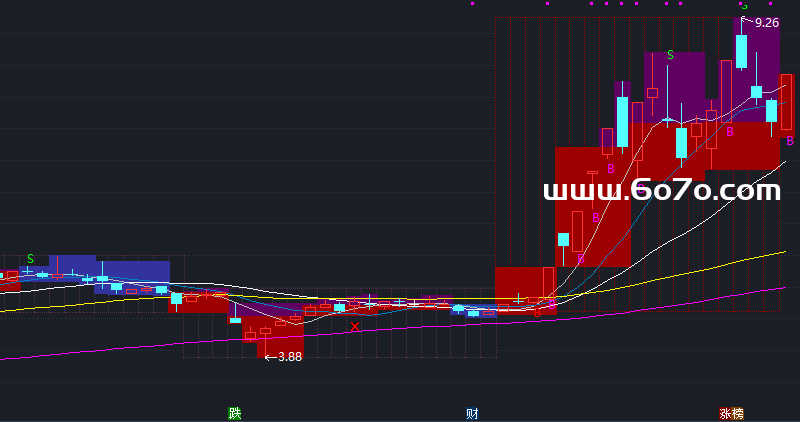Click the 9.26 high price label
800x422 pixels.
click(767, 22)
